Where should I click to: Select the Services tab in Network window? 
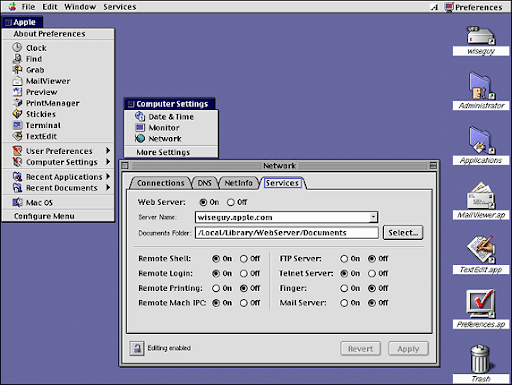(x=282, y=183)
